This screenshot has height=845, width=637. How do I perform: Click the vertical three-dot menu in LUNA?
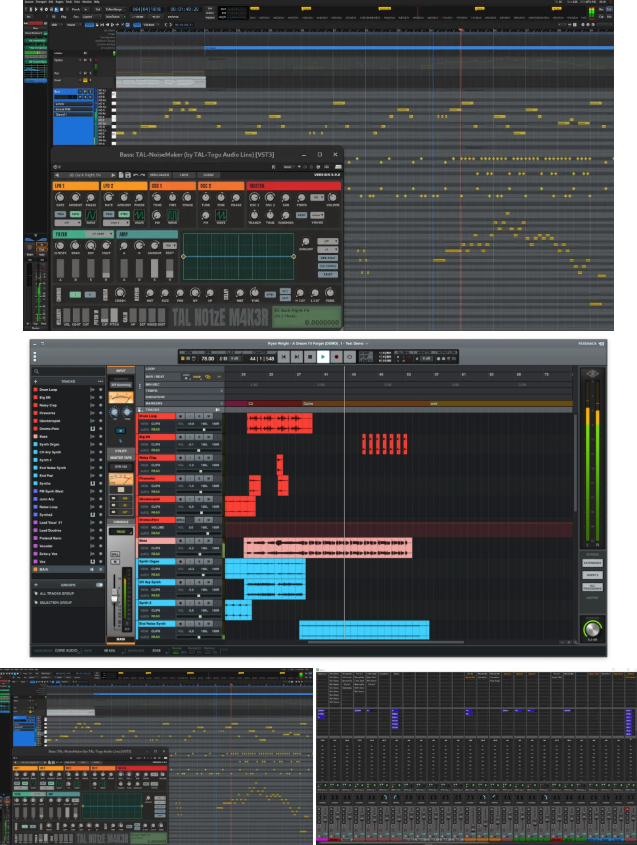[x=34, y=357]
